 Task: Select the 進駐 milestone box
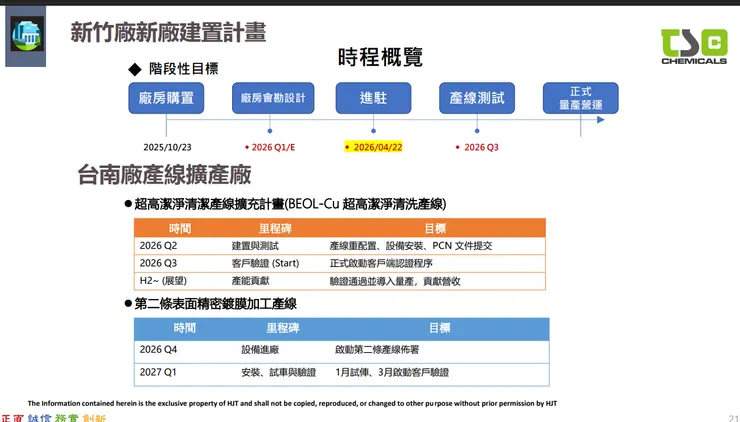373,98
